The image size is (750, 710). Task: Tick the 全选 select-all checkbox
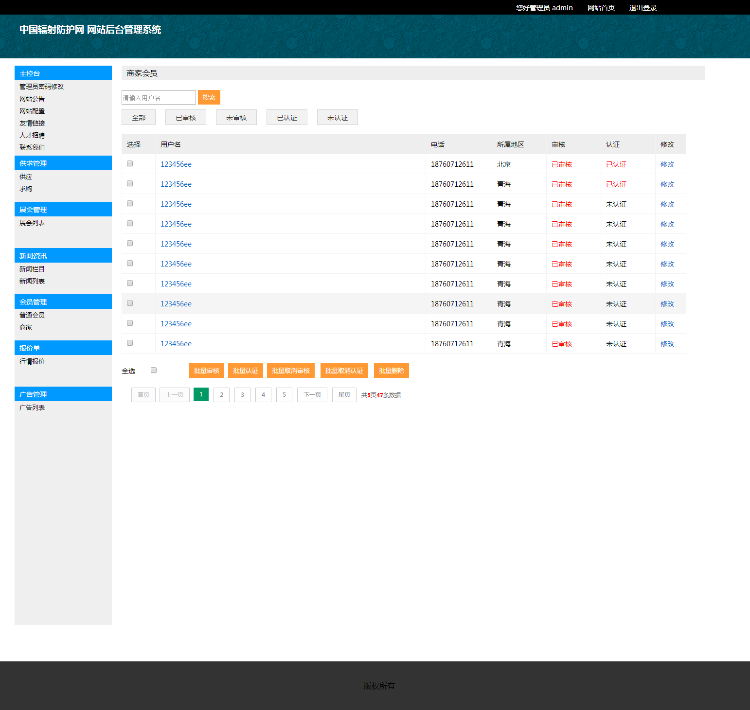(154, 370)
